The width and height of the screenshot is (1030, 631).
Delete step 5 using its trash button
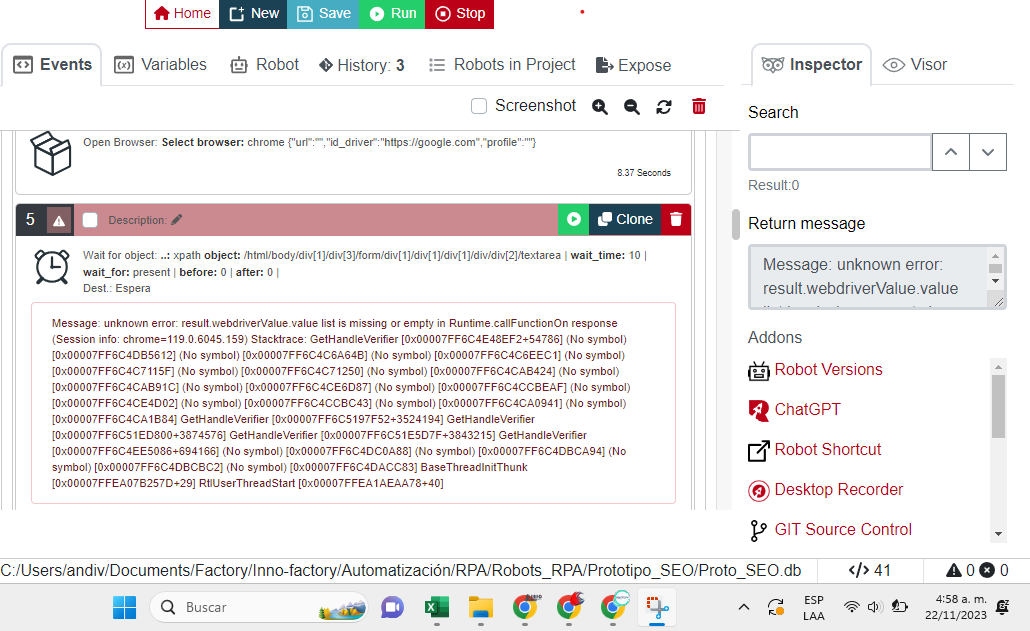(x=676, y=220)
